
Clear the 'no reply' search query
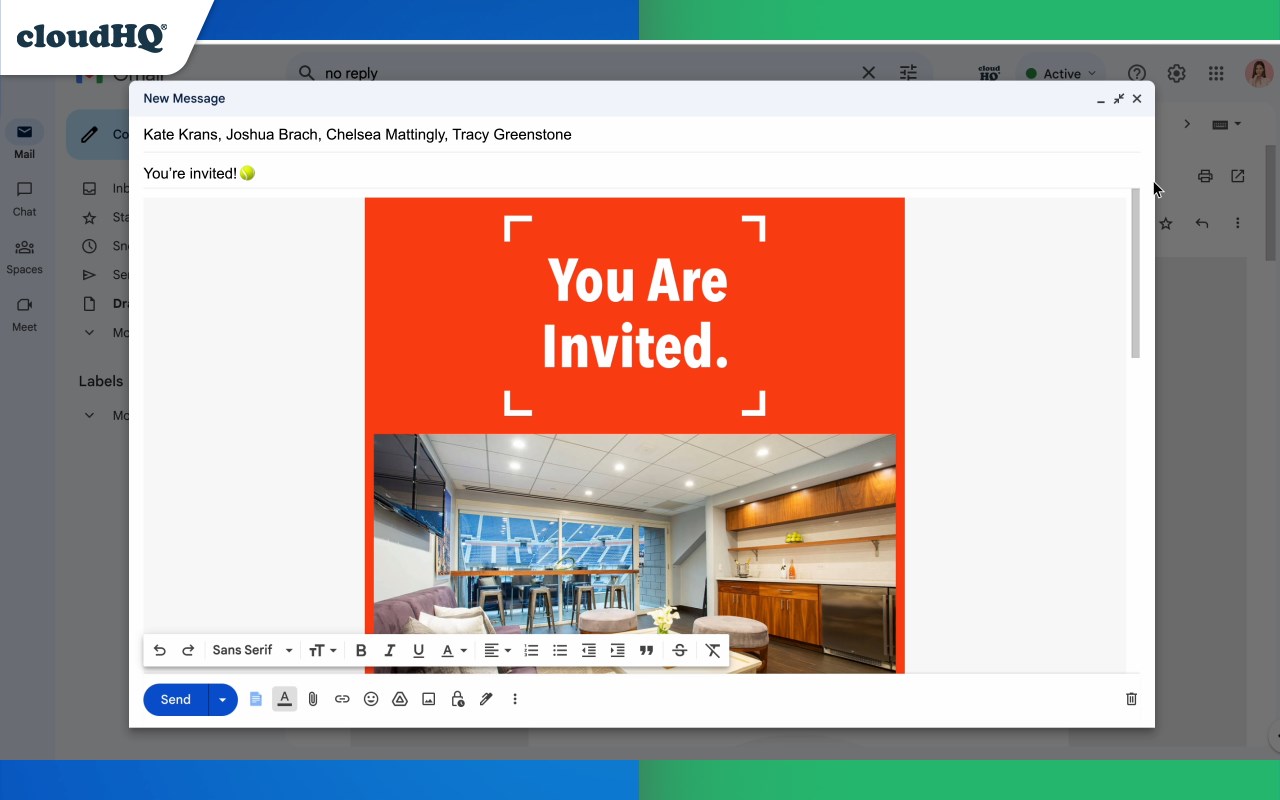(868, 73)
